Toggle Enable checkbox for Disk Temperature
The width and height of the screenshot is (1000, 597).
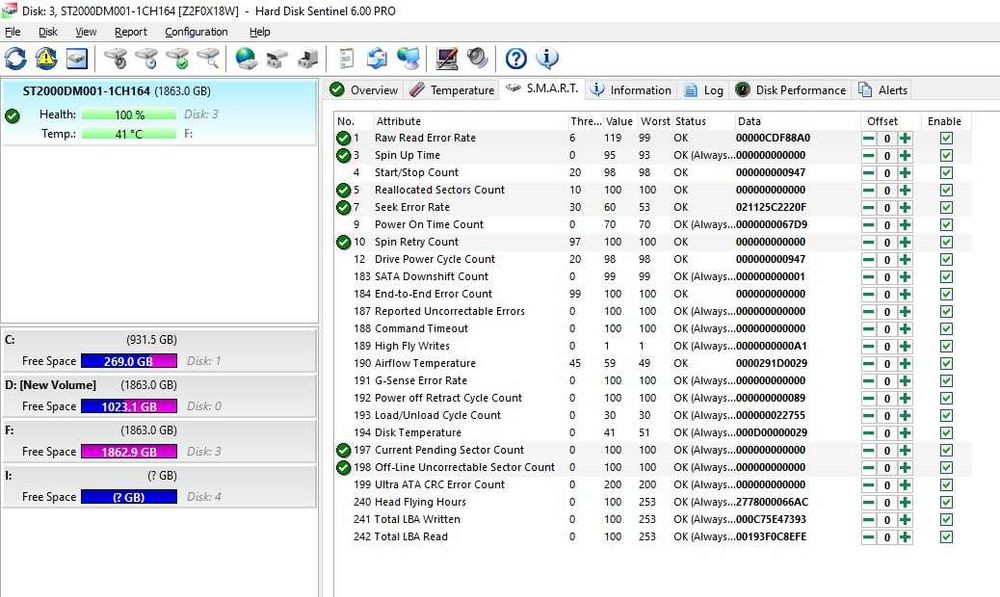[946, 433]
